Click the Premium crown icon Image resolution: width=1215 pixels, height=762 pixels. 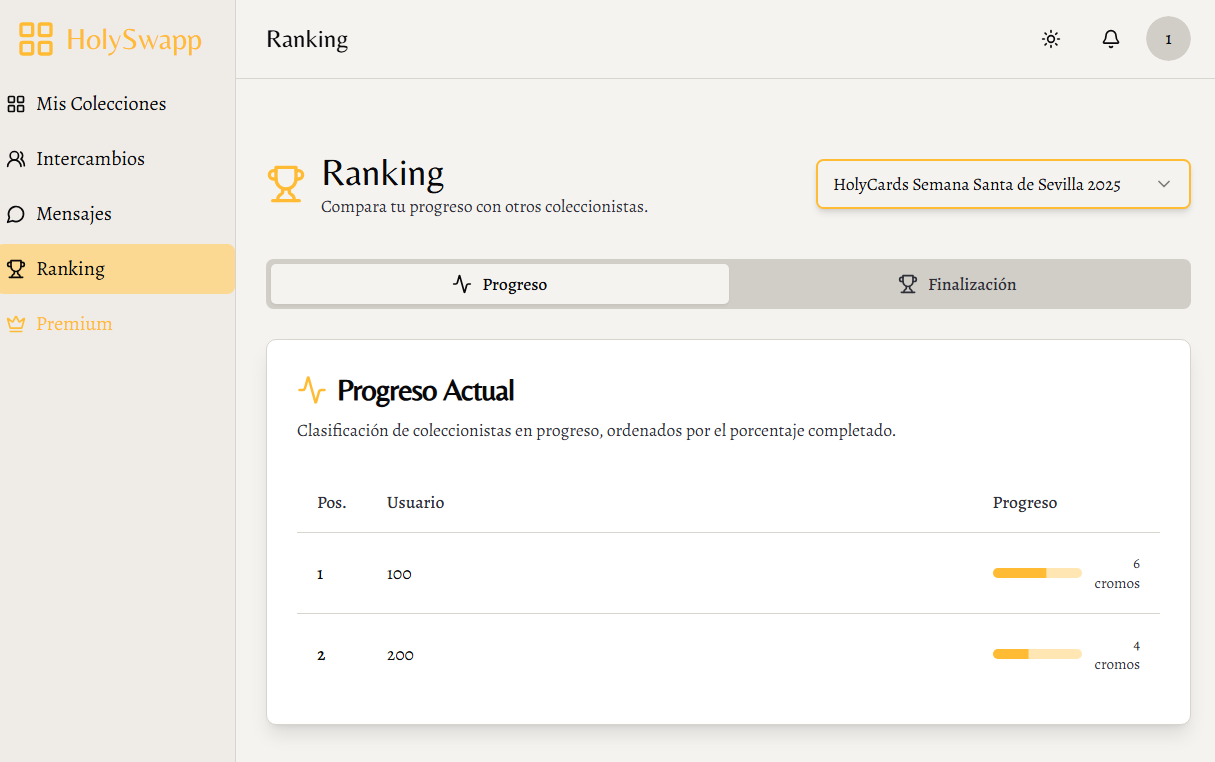coord(16,324)
